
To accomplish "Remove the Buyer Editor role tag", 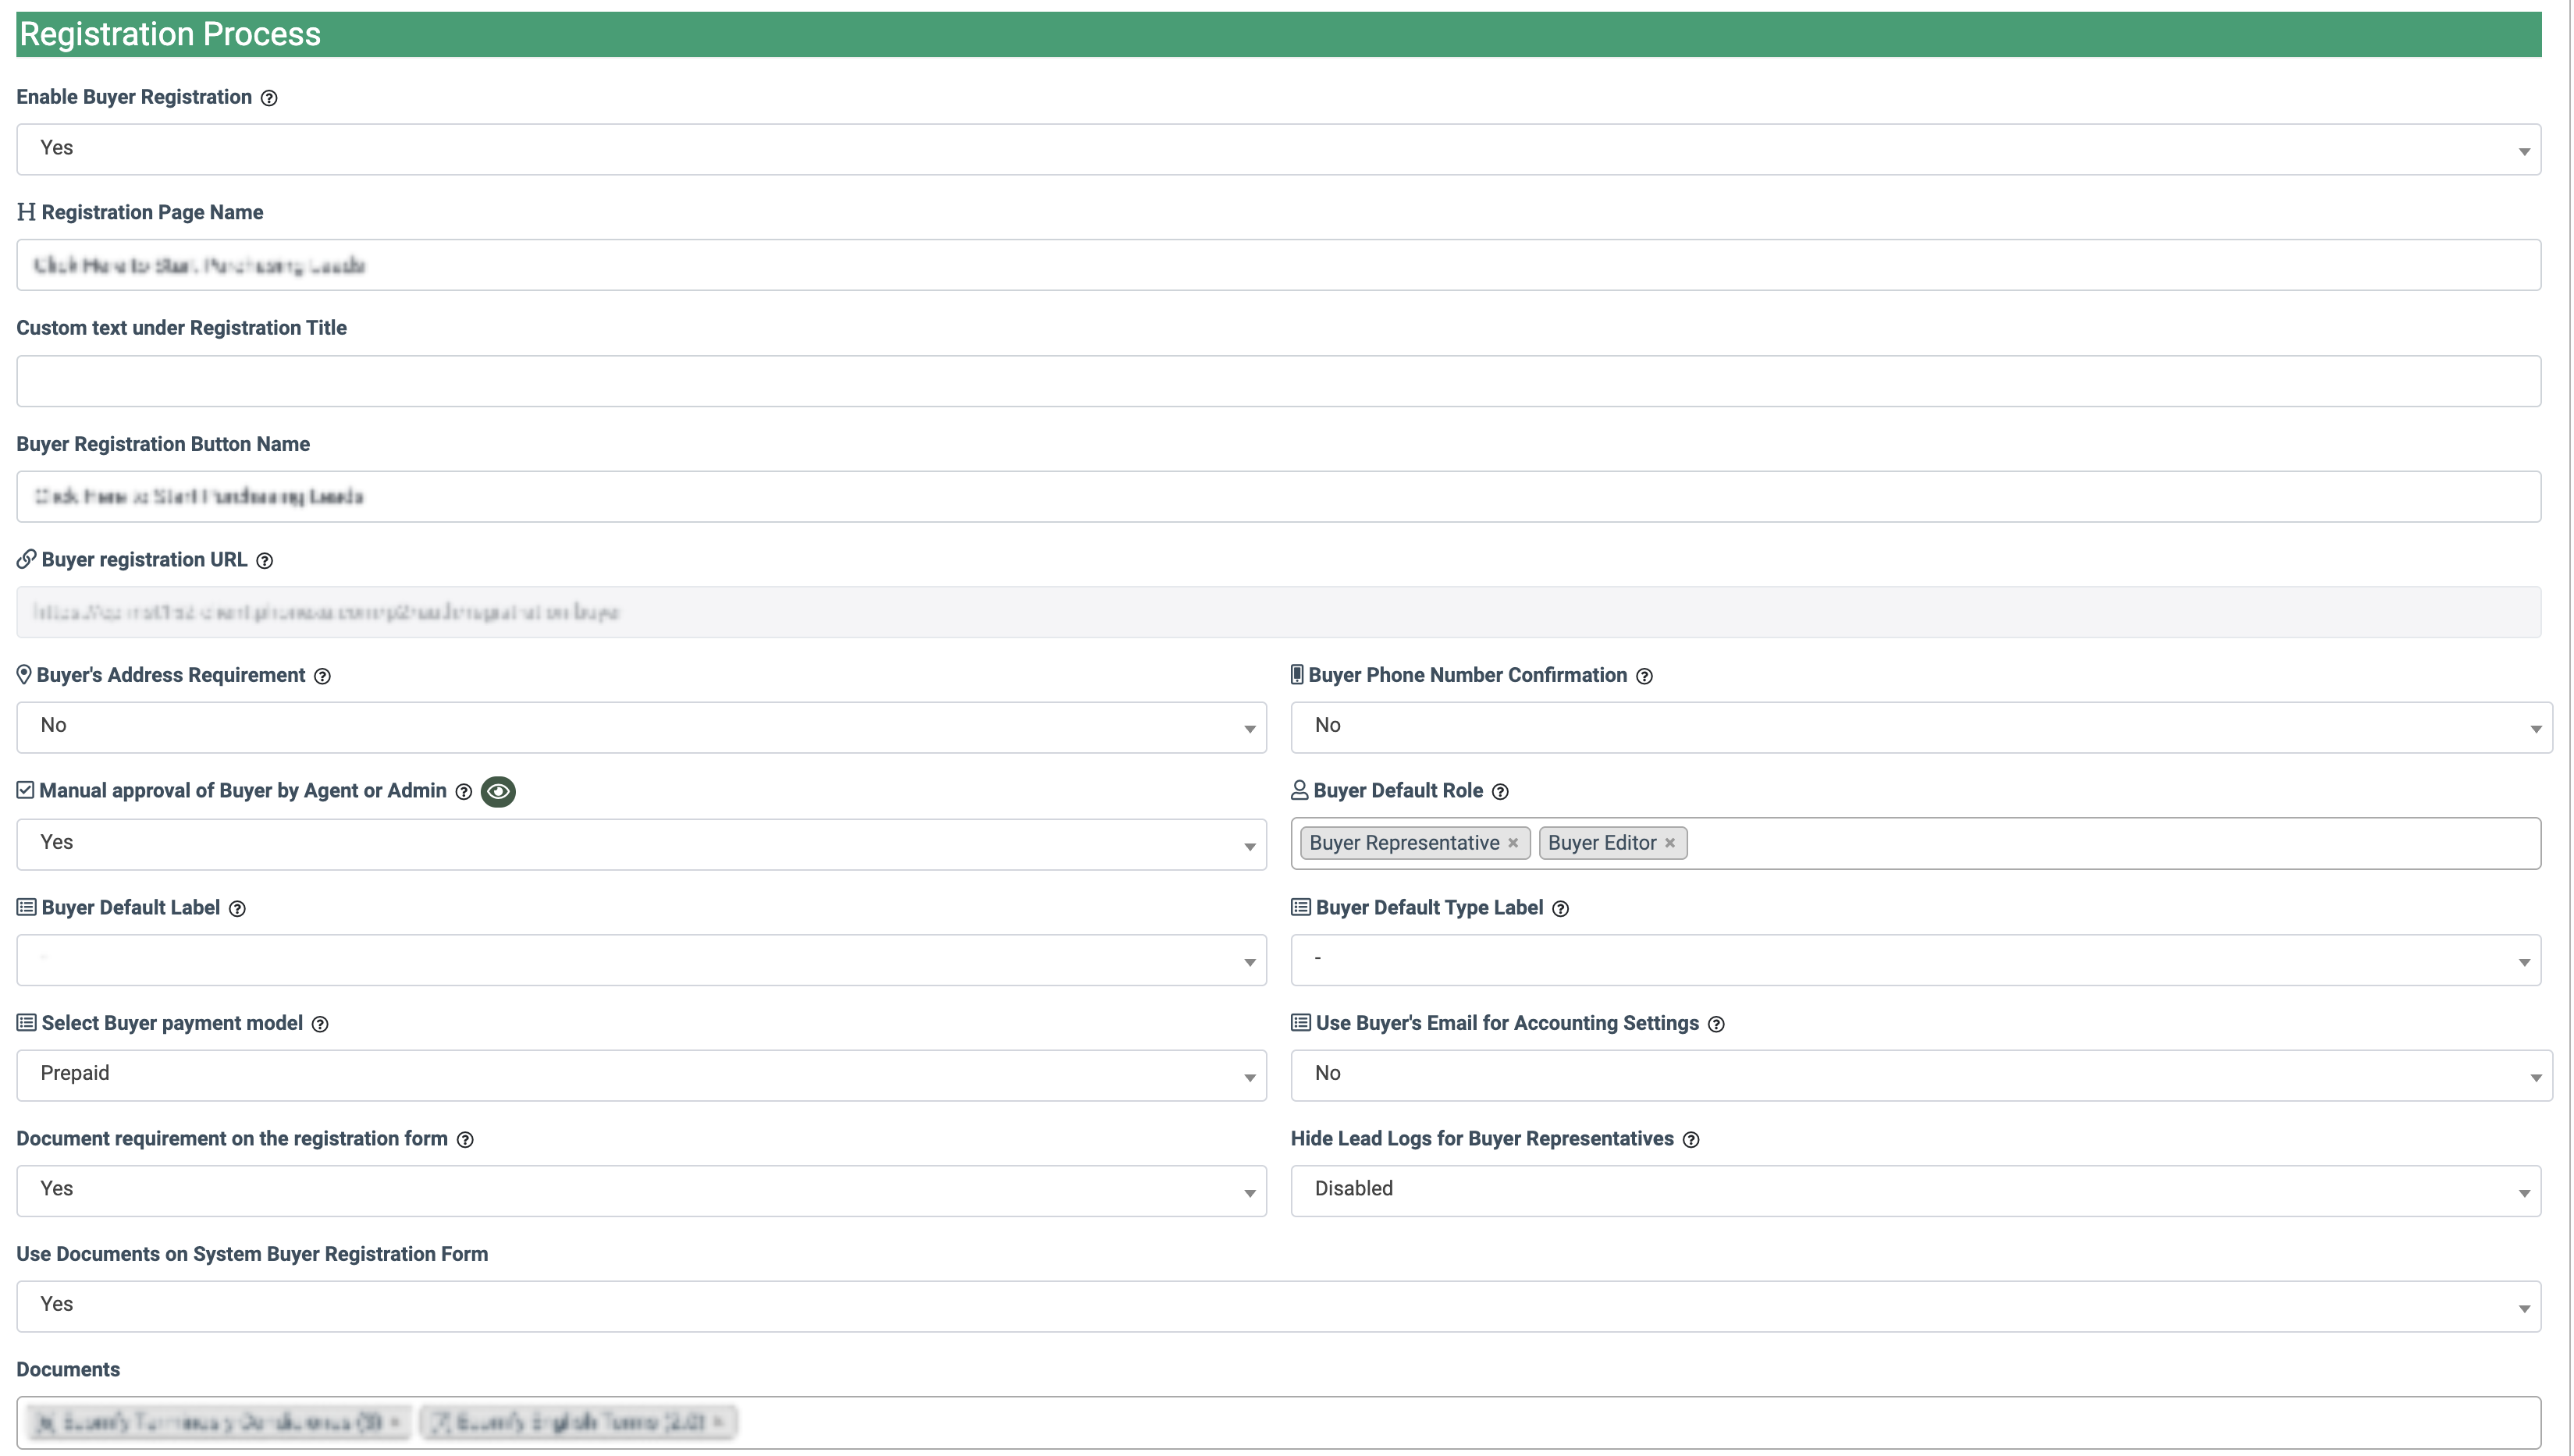I will coord(1670,843).
